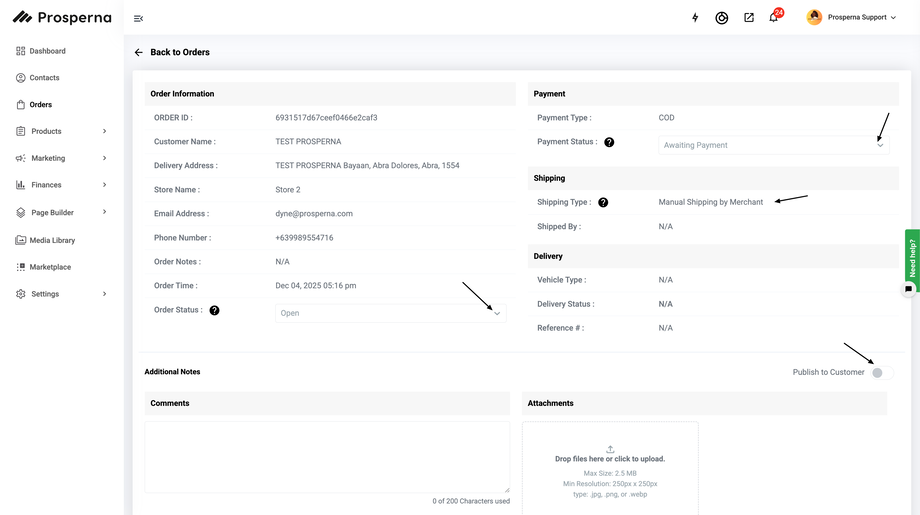Click the external link icon in header
The image size is (920, 515).
coord(749,18)
